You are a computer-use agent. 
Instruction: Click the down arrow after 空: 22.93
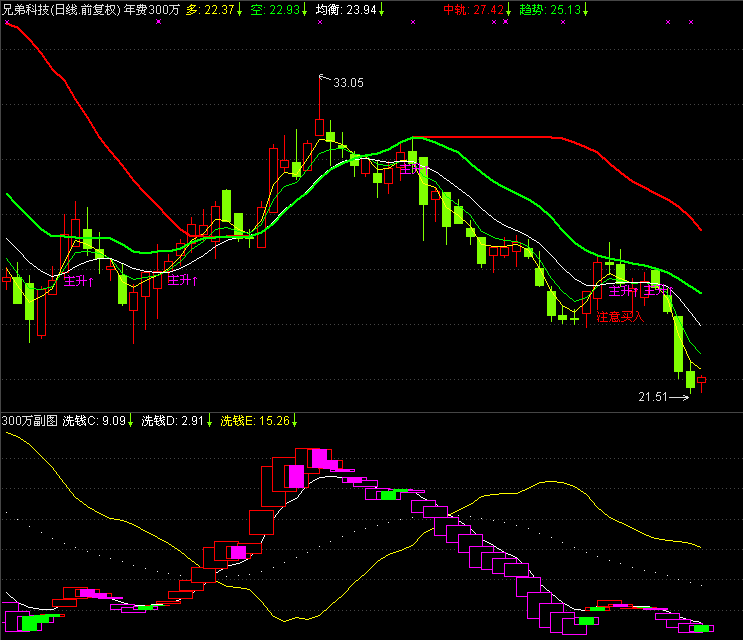[x=304, y=9]
